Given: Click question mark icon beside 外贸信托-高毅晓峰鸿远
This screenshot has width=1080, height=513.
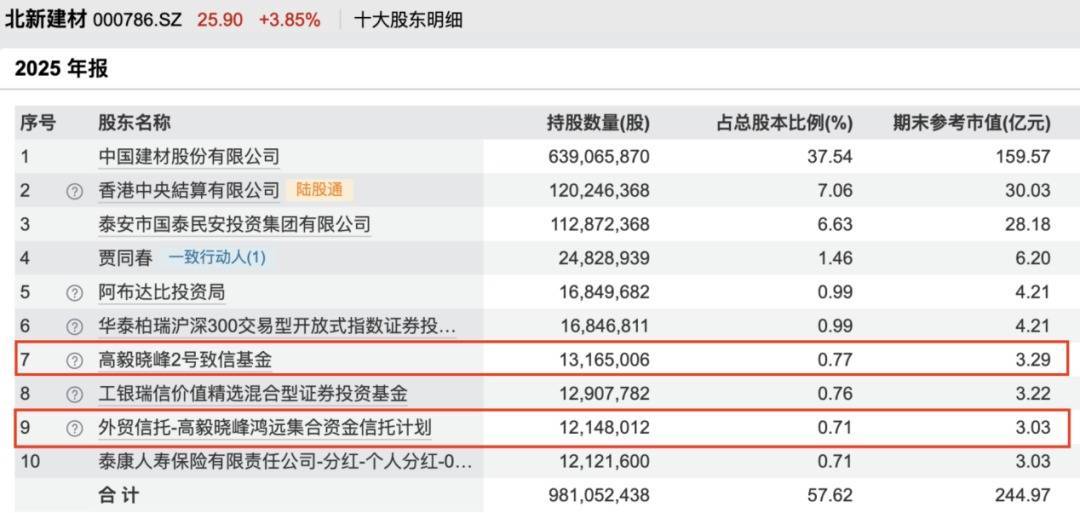Looking at the screenshot, I should point(74,428).
